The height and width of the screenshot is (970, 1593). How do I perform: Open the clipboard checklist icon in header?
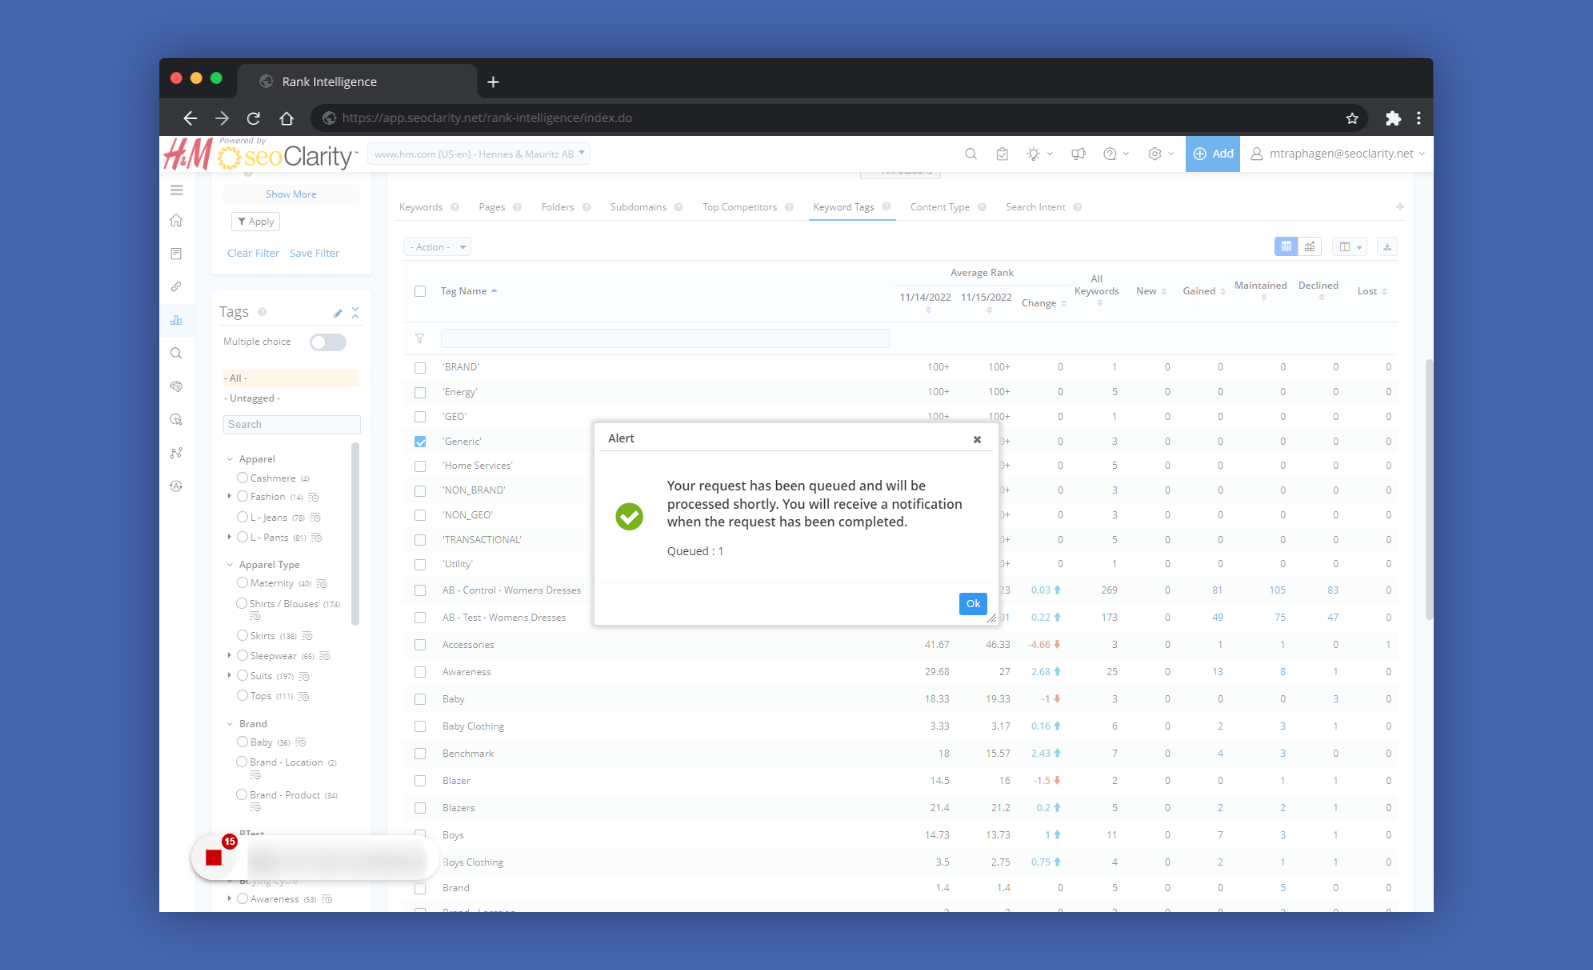1002,154
